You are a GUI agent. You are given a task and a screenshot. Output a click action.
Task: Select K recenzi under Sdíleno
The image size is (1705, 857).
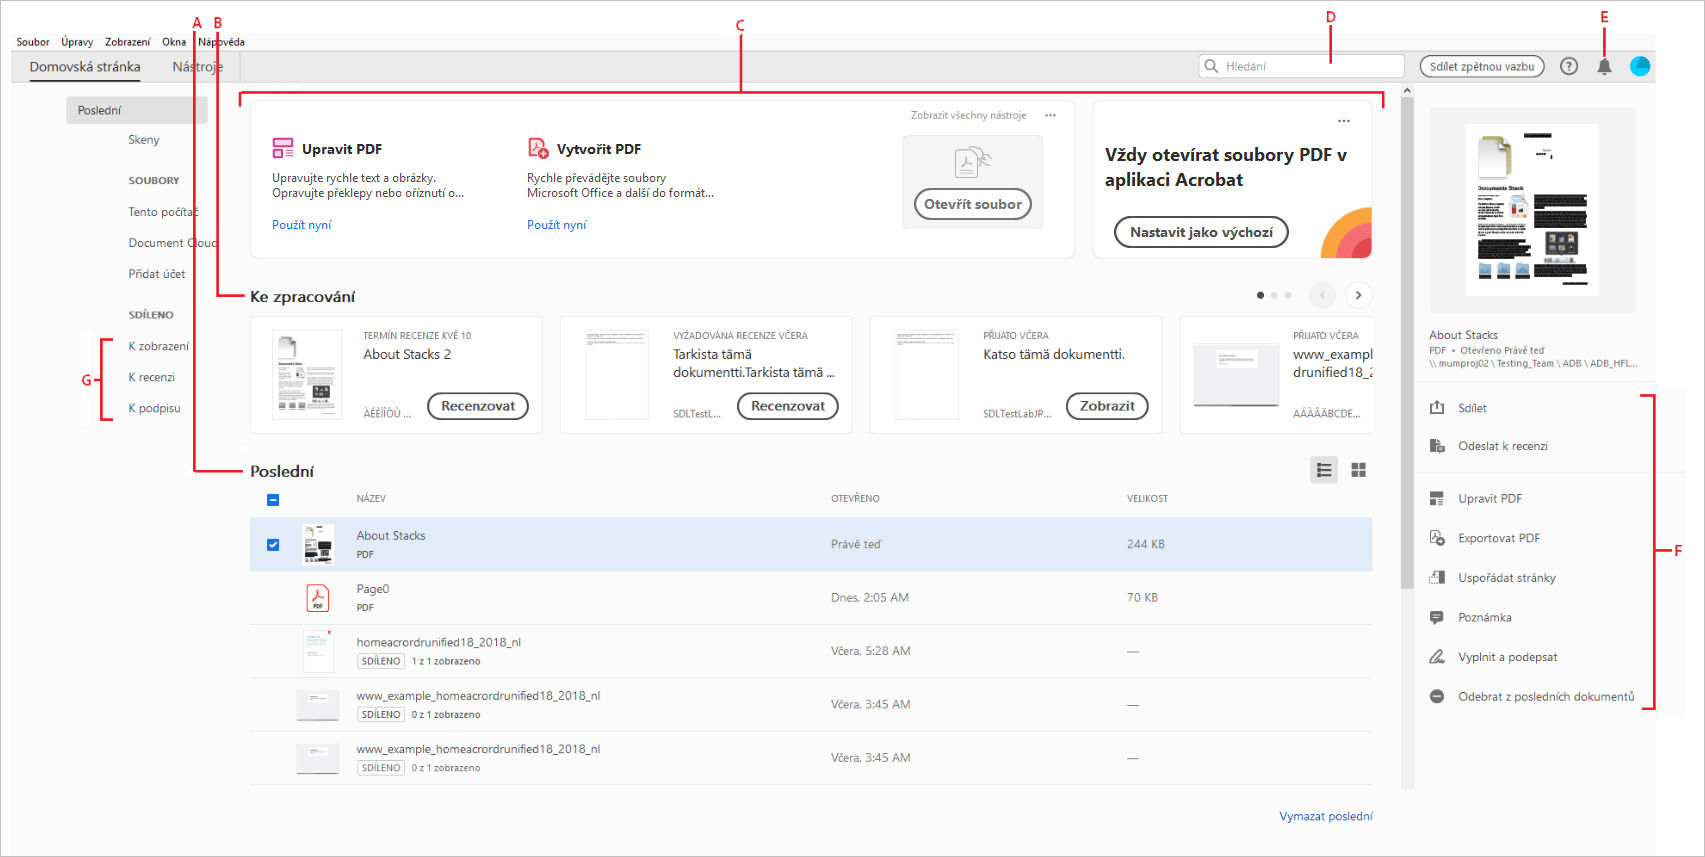click(152, 377)
